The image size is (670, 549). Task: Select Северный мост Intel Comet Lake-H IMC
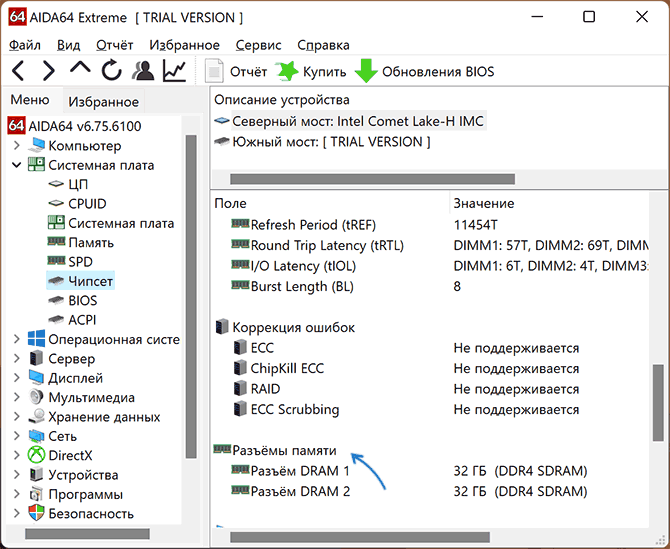(x=358, y=121)
